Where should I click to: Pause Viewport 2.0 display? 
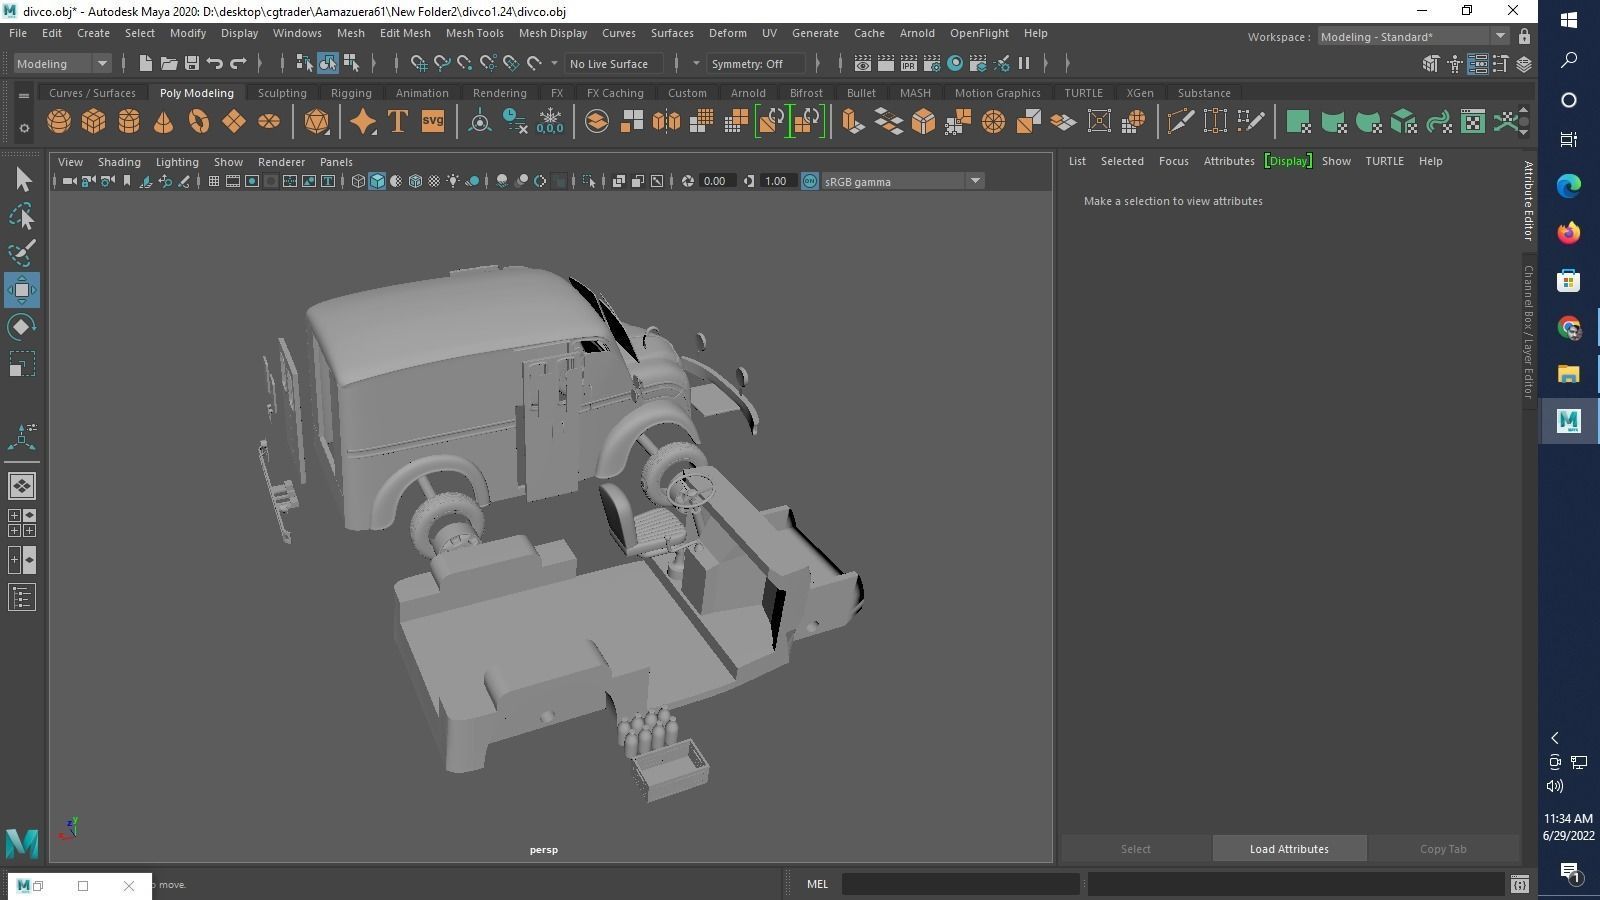tap(1024, 64)
